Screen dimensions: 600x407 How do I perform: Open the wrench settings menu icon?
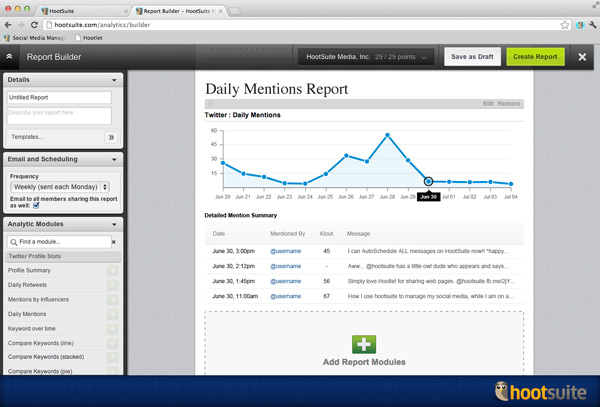(x=593, y=25)
